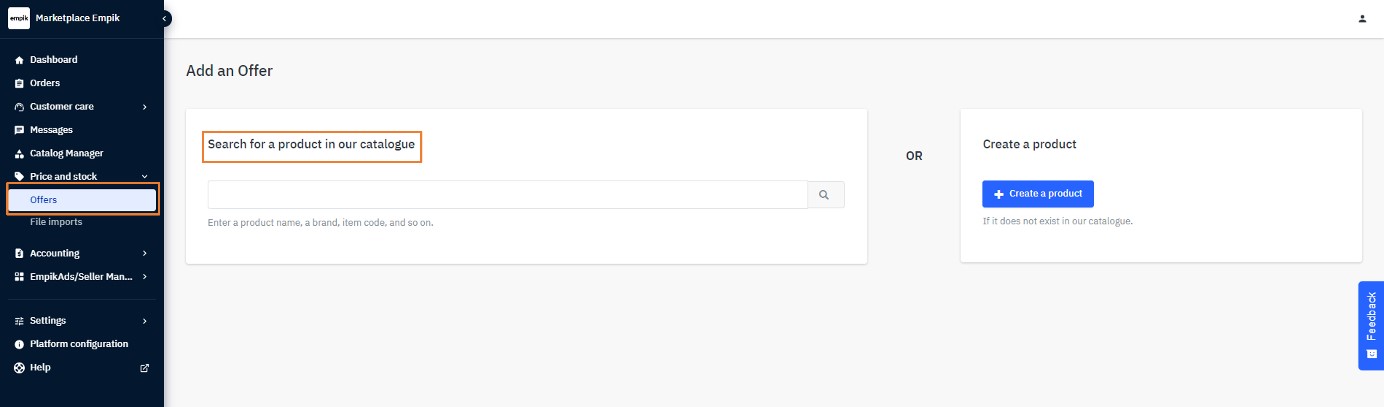This screenshot has height=407, width=1384.
Task: Click the Platform configuration info icon
Action: coord(19,344)
